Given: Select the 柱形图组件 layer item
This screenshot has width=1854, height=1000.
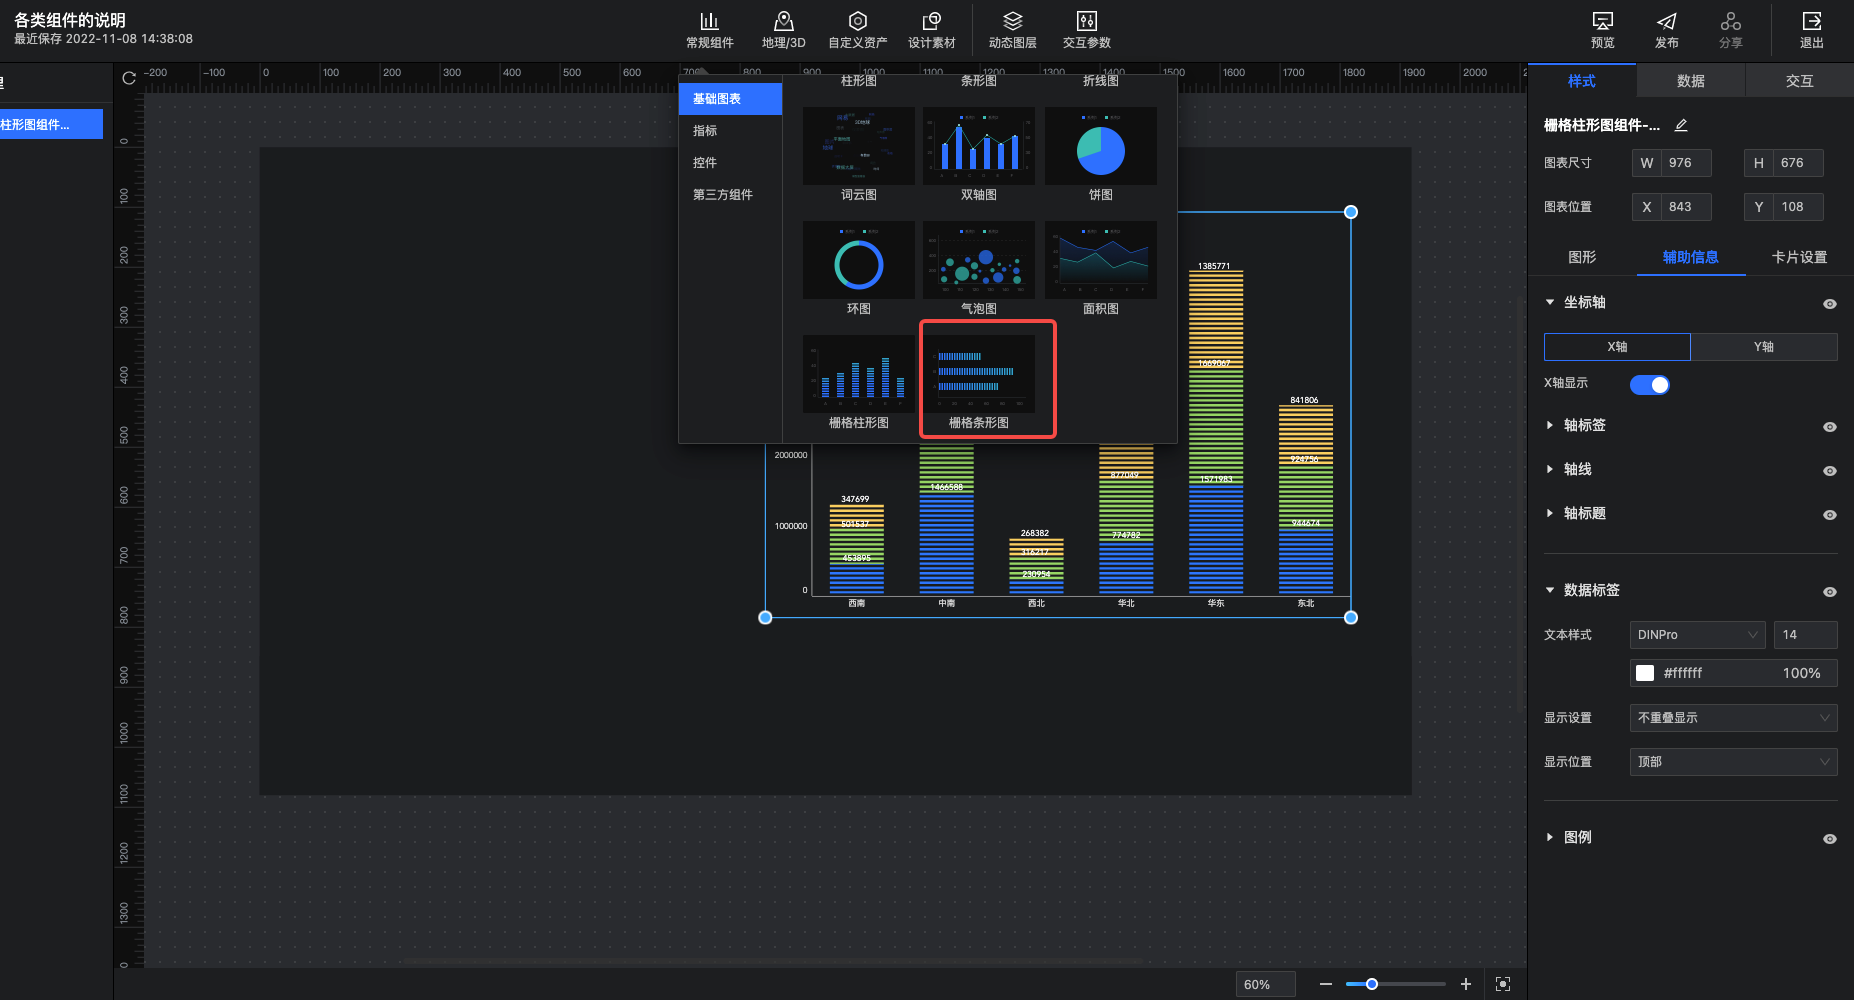Looking at the screenshot, I should point(51,124).
